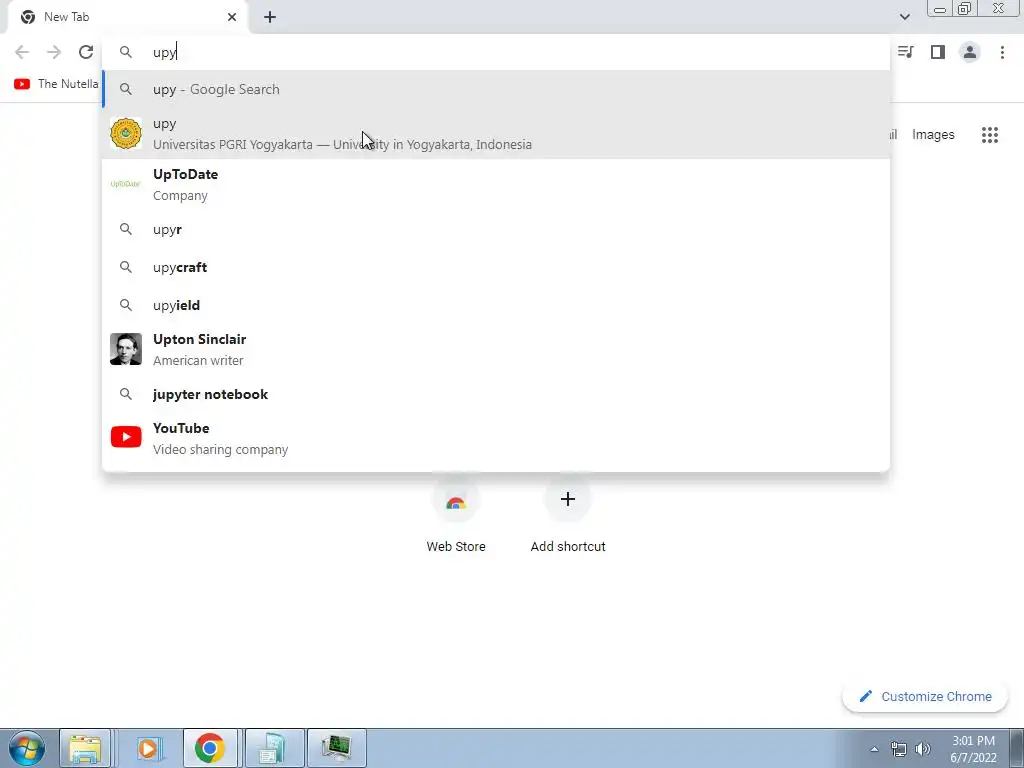Select the New Tab tab

128,17
